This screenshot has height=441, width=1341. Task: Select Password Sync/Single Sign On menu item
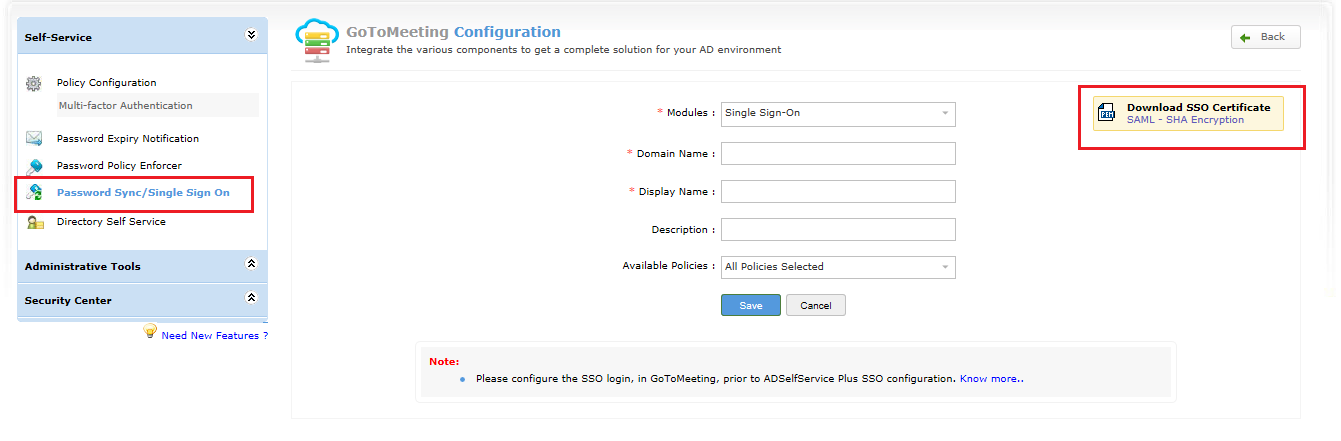[x=143, y=193]
